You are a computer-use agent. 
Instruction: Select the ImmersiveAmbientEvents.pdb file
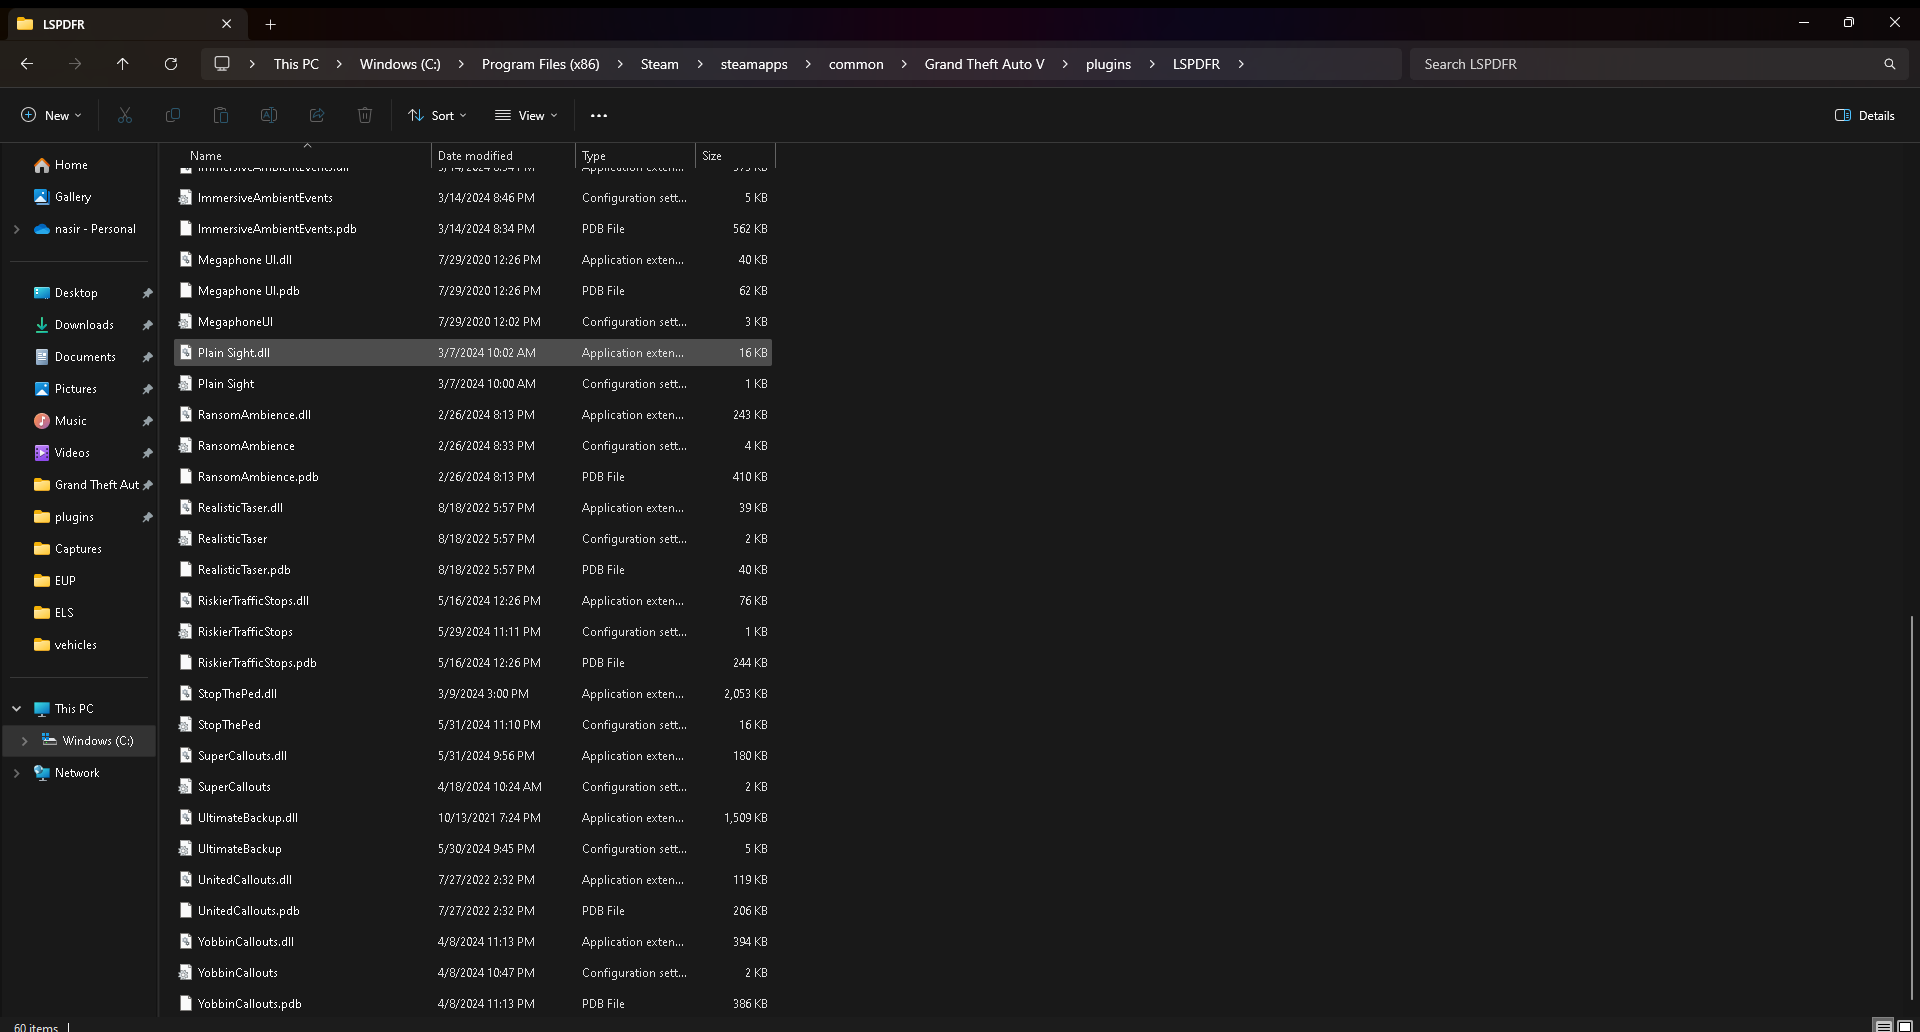coord(473,229)
